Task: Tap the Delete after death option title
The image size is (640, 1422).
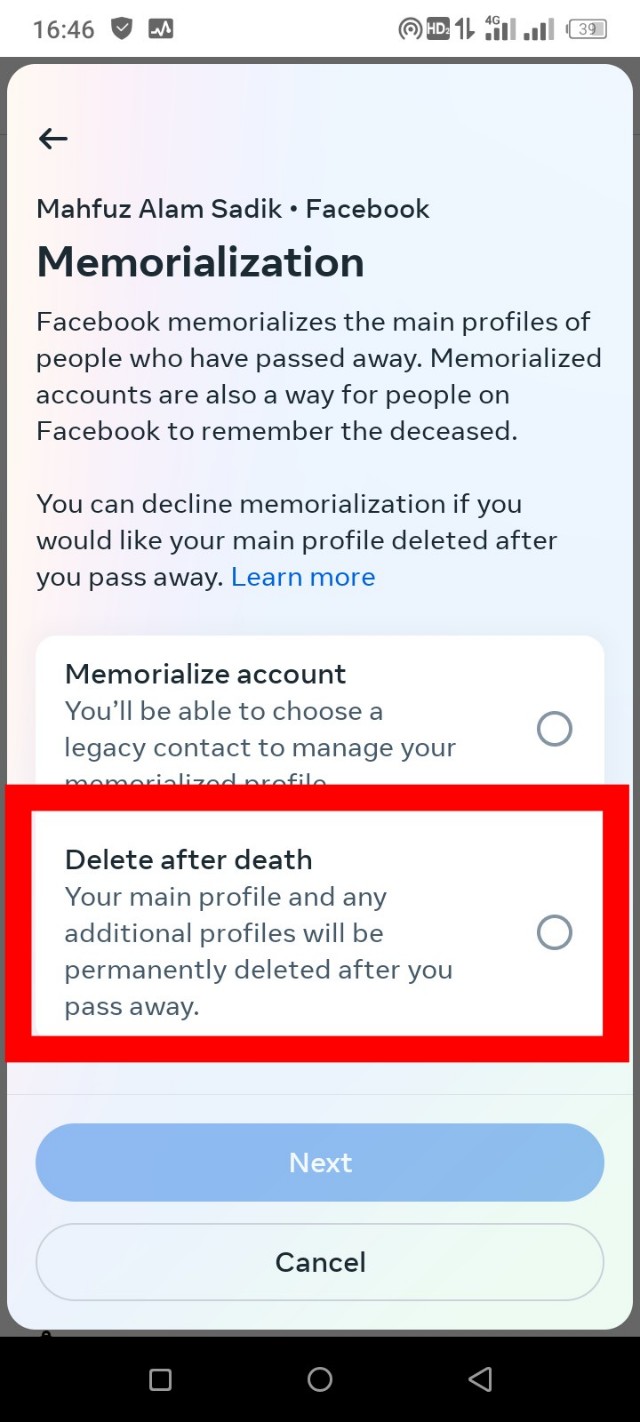Action: click(188, 860)
